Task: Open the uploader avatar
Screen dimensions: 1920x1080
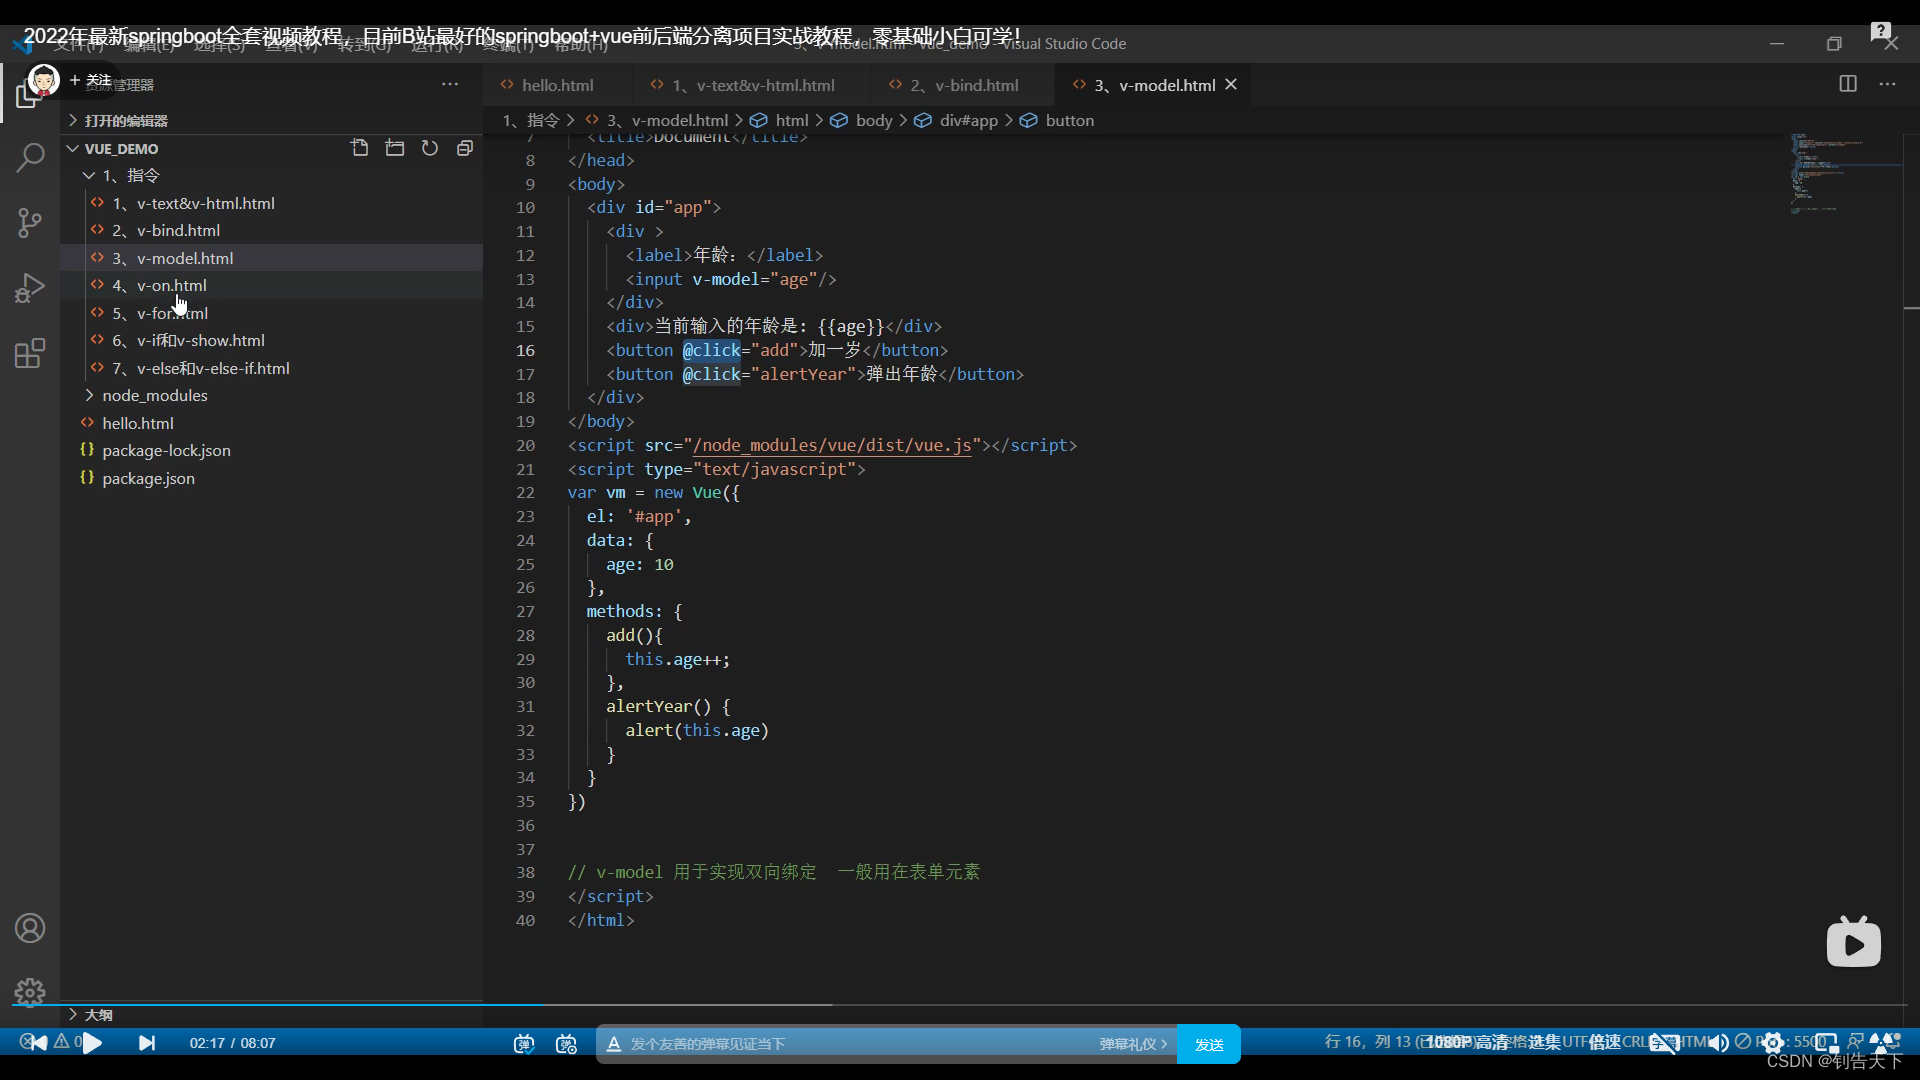Action: (x=43, y=80)
